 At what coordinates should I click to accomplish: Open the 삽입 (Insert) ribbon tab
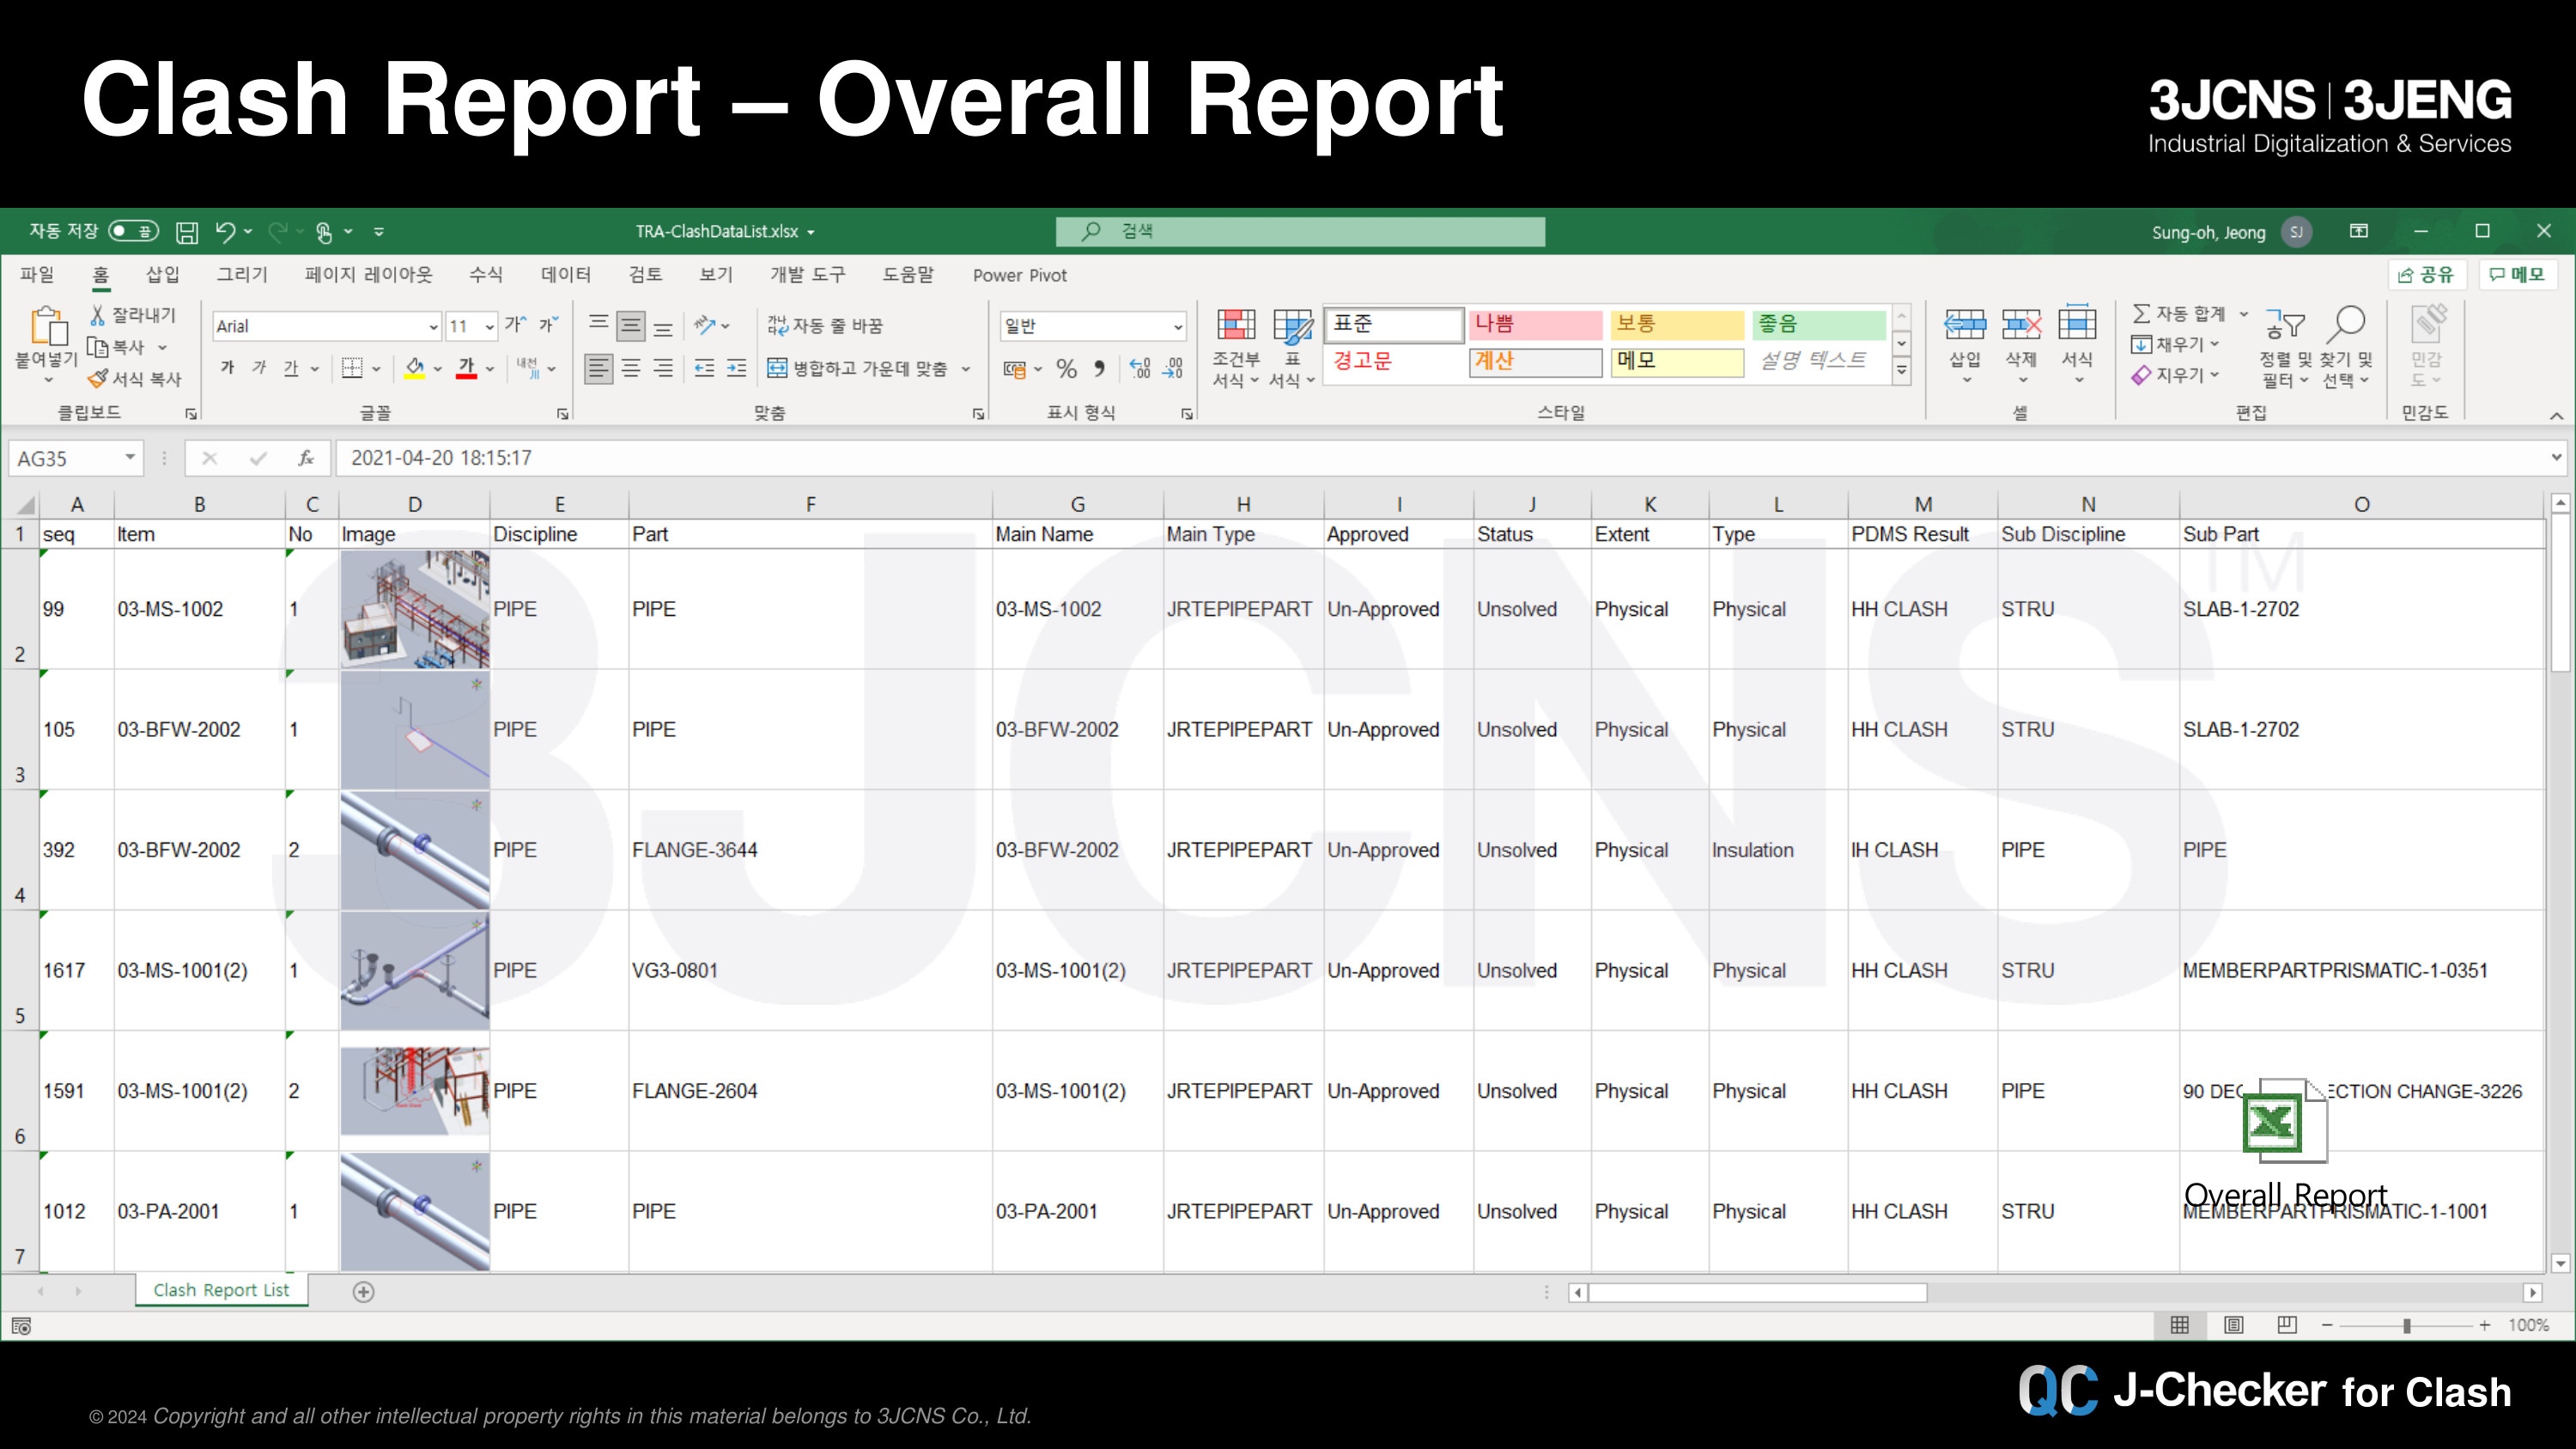pyautogui.click(x=163, y=275)
